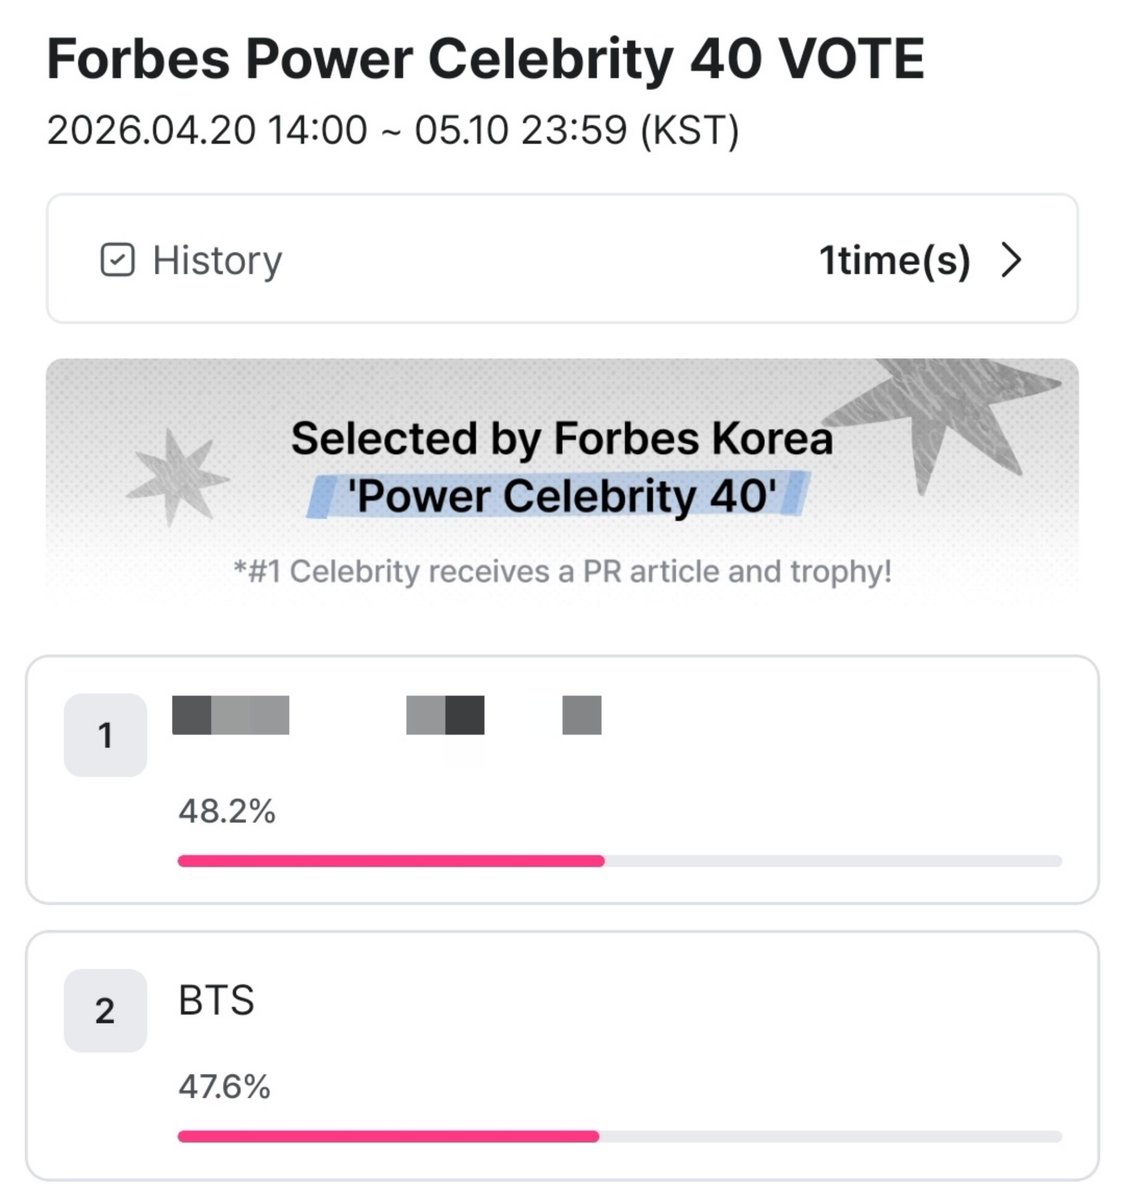The image size is (1125, 1200).
Task: Open vote history via the right chevron
Action: tap(1012, 260)
